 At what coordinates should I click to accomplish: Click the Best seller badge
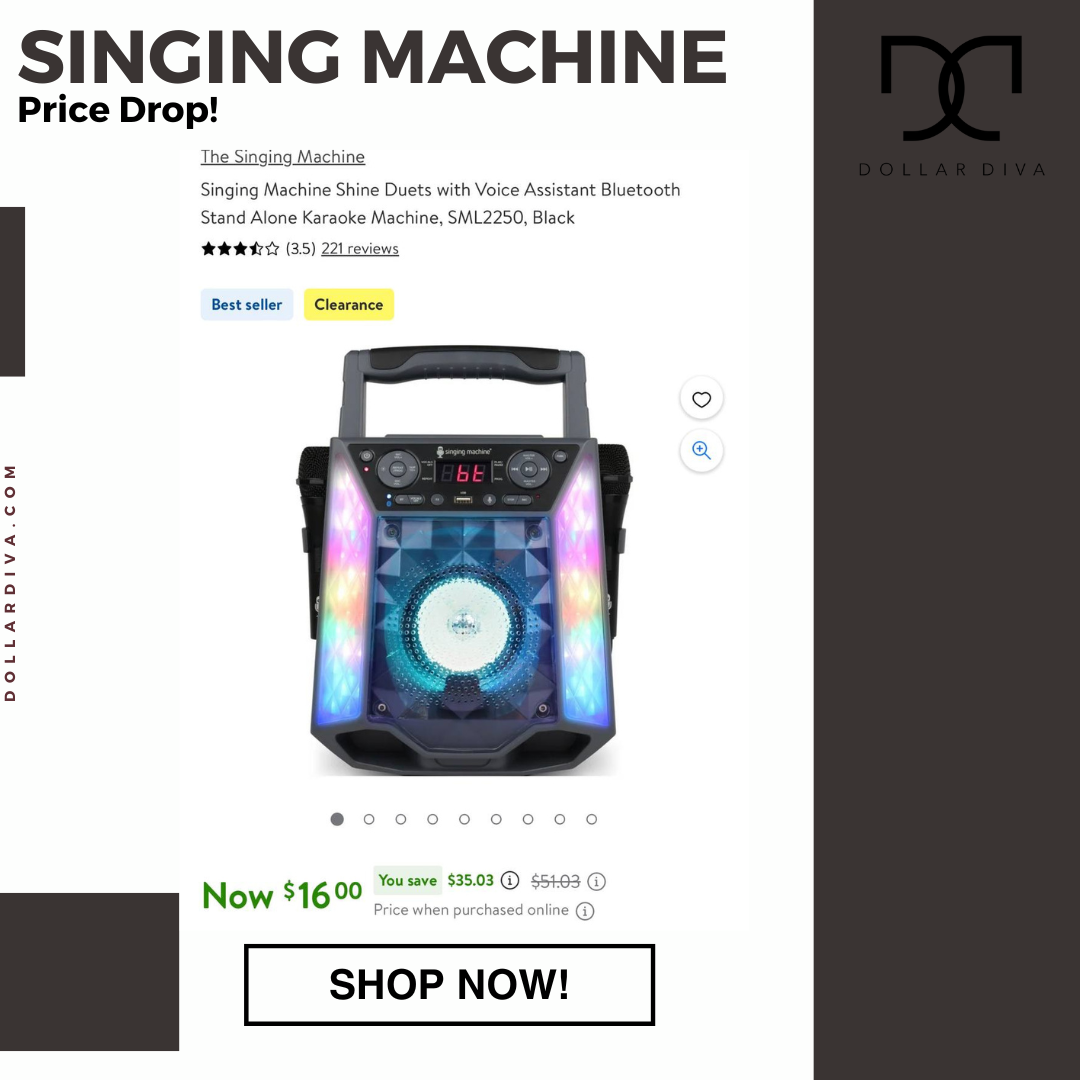(247, 304)
